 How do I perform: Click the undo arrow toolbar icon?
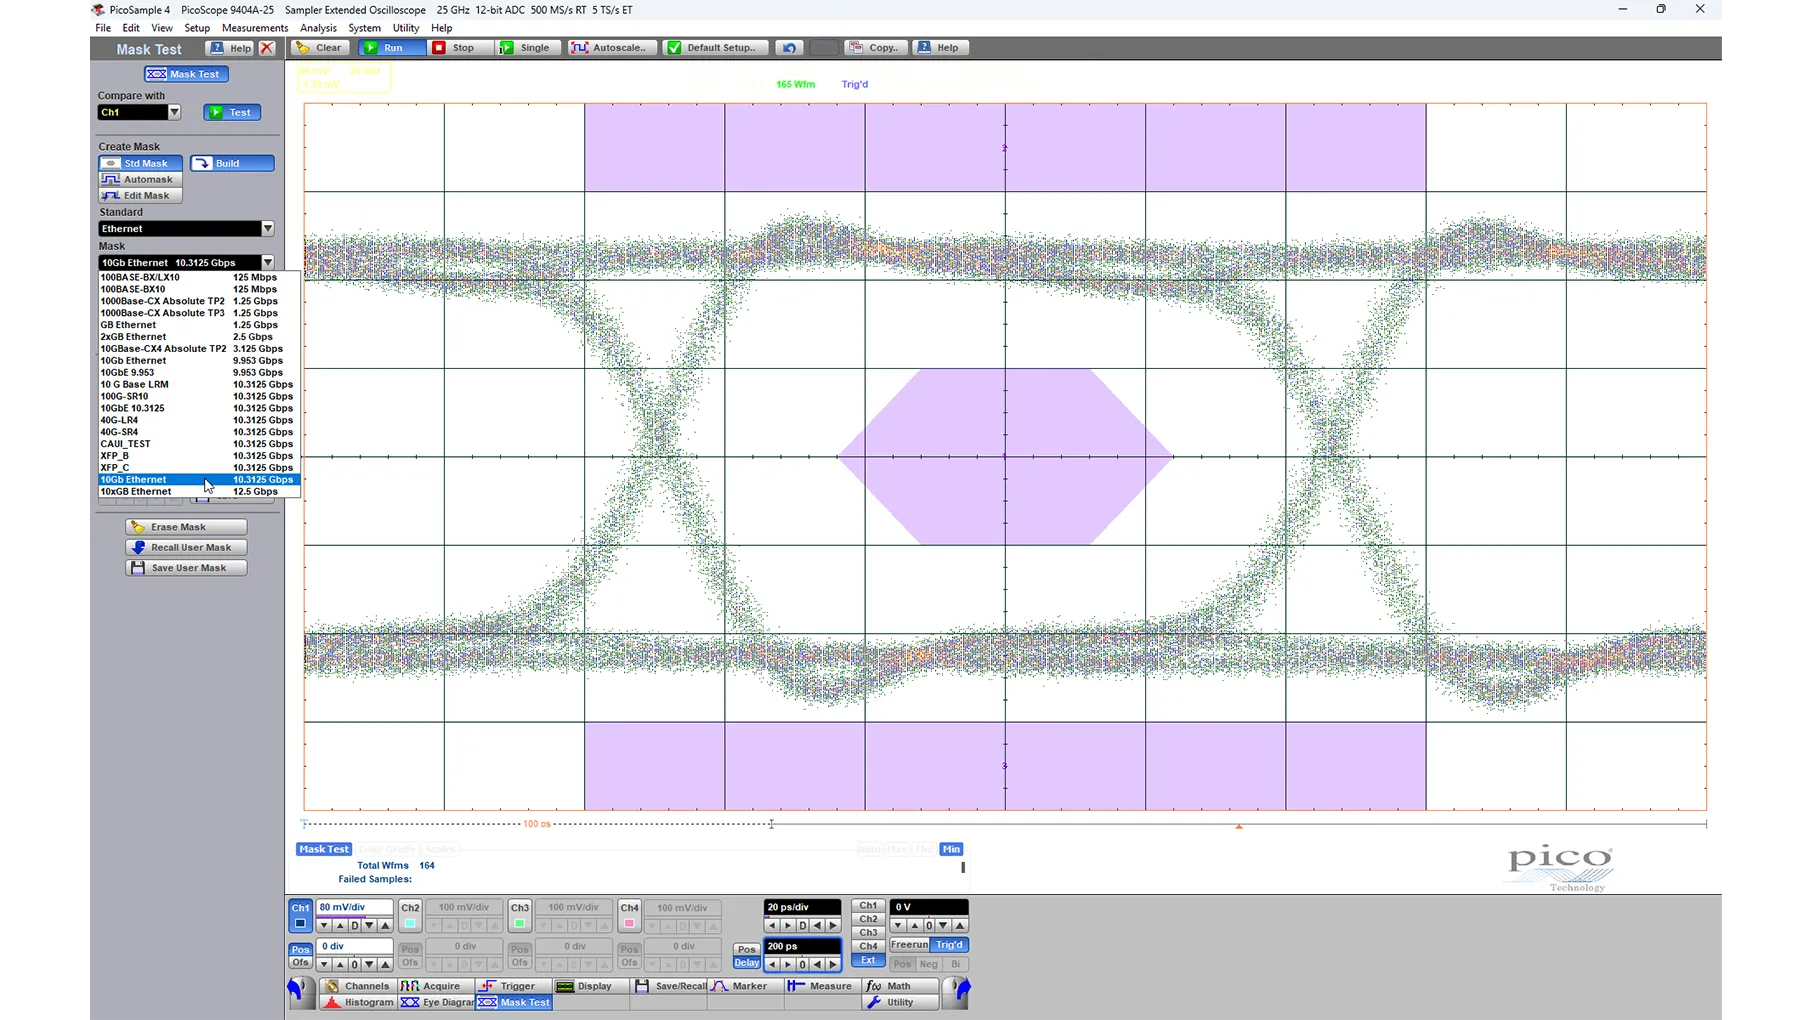click(x=789, y=48)
